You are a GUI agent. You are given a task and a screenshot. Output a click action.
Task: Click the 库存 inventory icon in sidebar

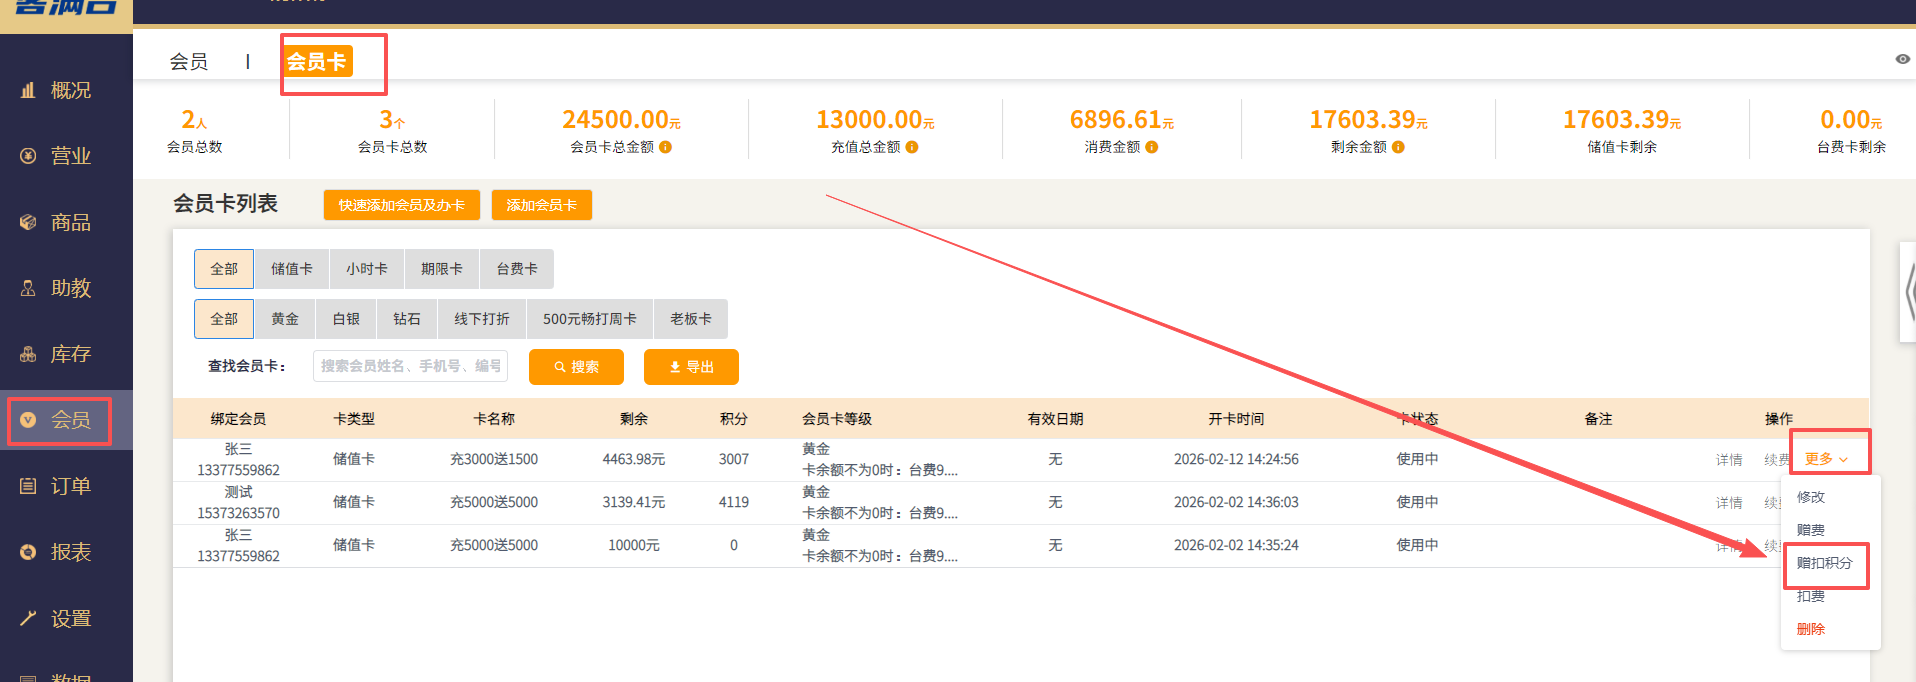pos(28,354)
